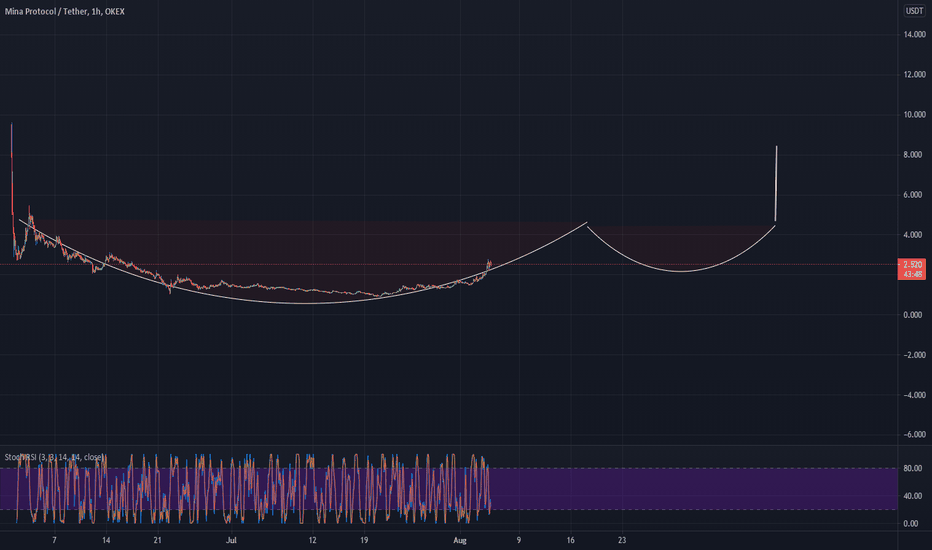The image size is (932, 550).
Task: Select the large cup curve drawing
Action: [x=307, y=304]
